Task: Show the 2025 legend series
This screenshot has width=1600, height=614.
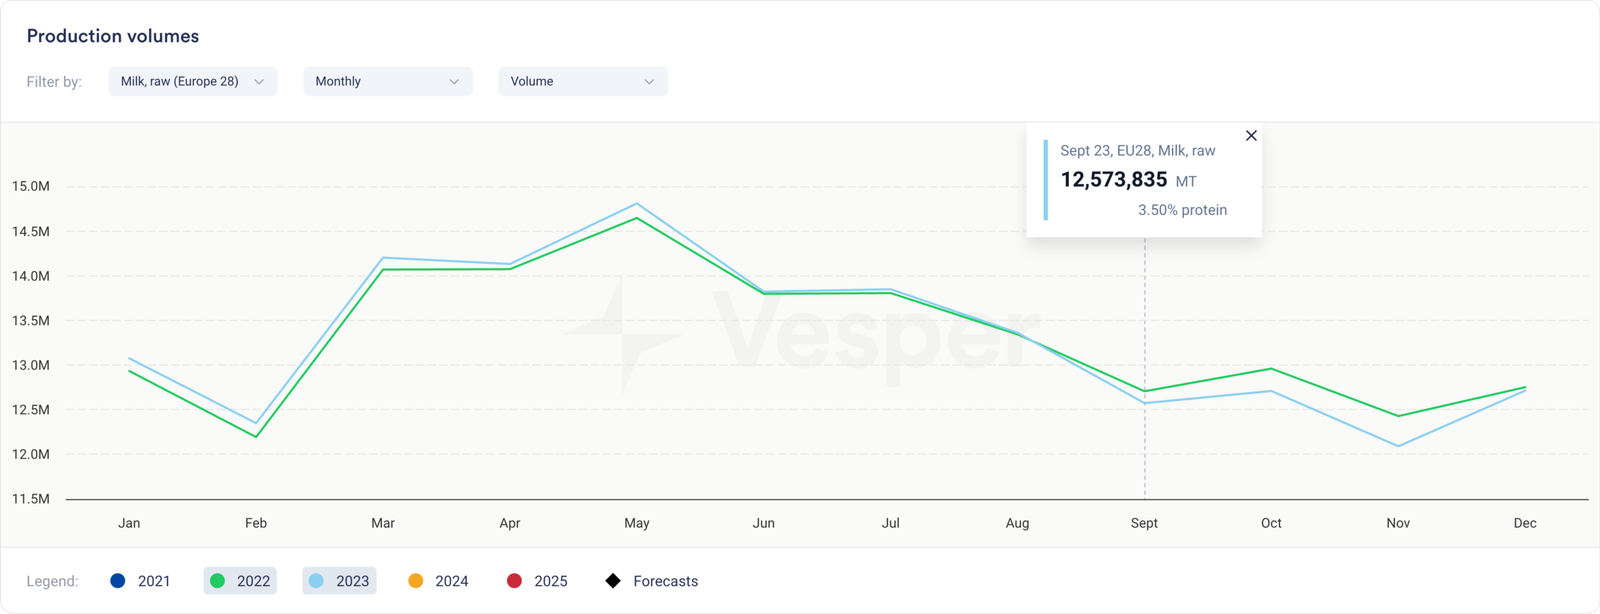Action: pos(537,581)
